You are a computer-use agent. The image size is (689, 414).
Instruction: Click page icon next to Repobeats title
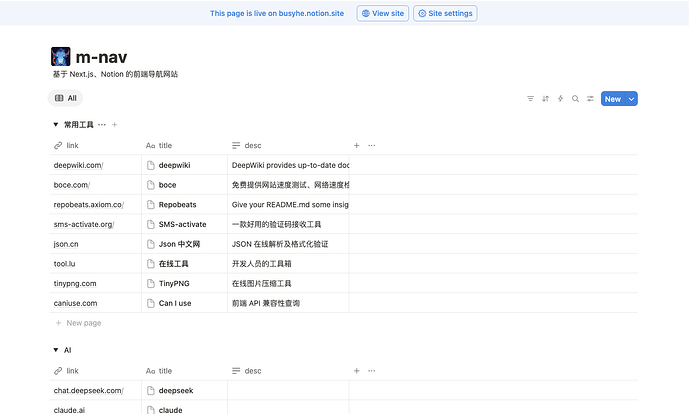(x=151, y=205)
